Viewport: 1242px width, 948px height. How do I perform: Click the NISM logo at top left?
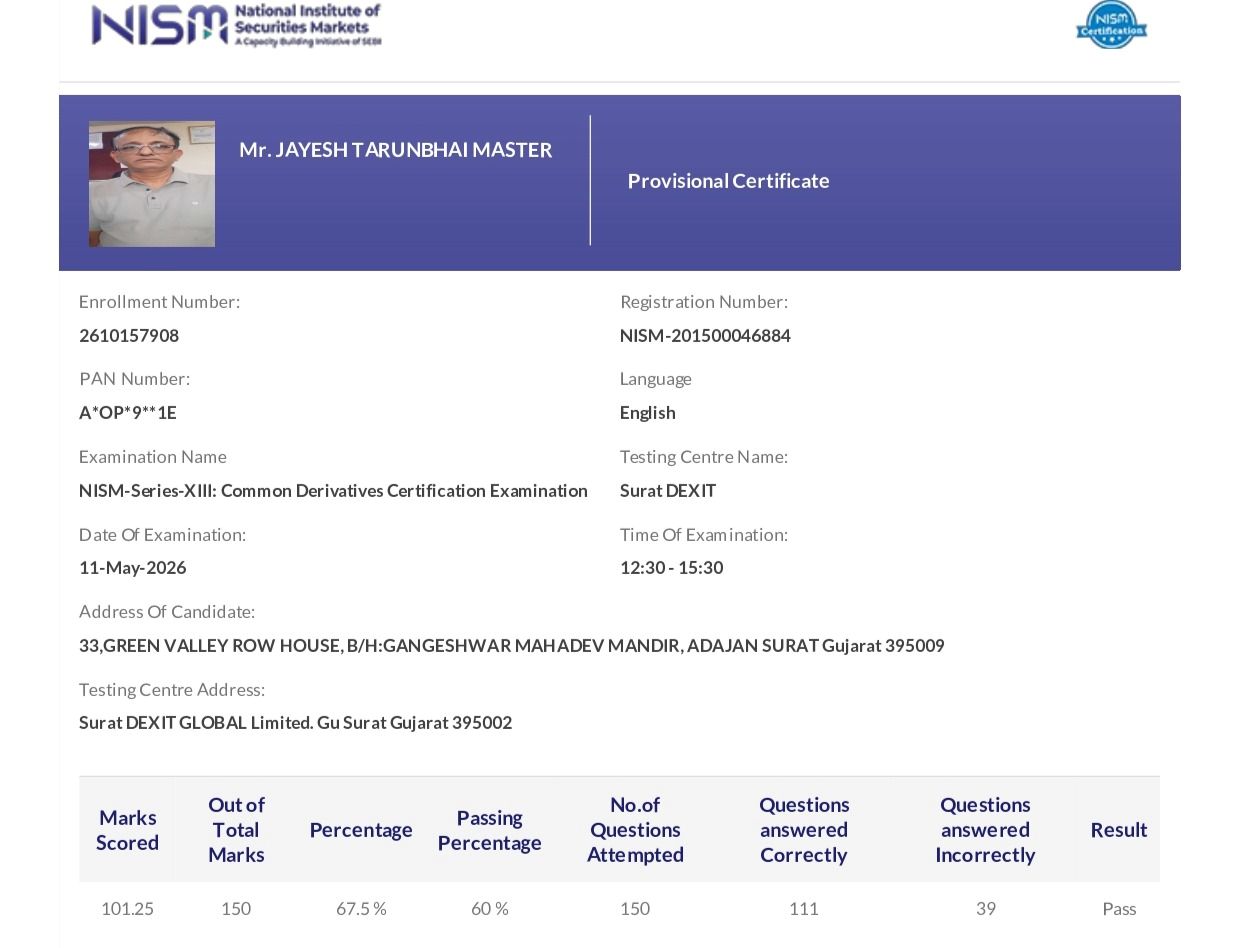pyautogui.click(x=236, y=25)
